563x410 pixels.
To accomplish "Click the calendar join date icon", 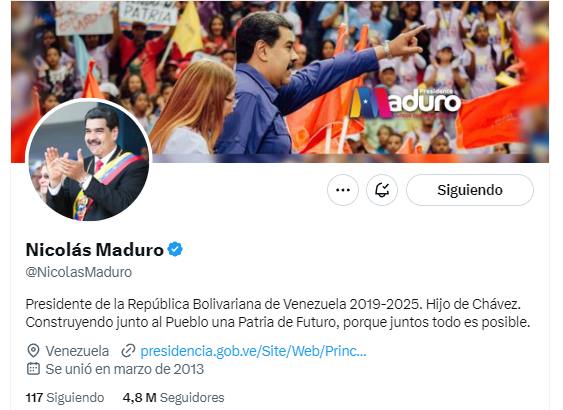I will [33, 369].
